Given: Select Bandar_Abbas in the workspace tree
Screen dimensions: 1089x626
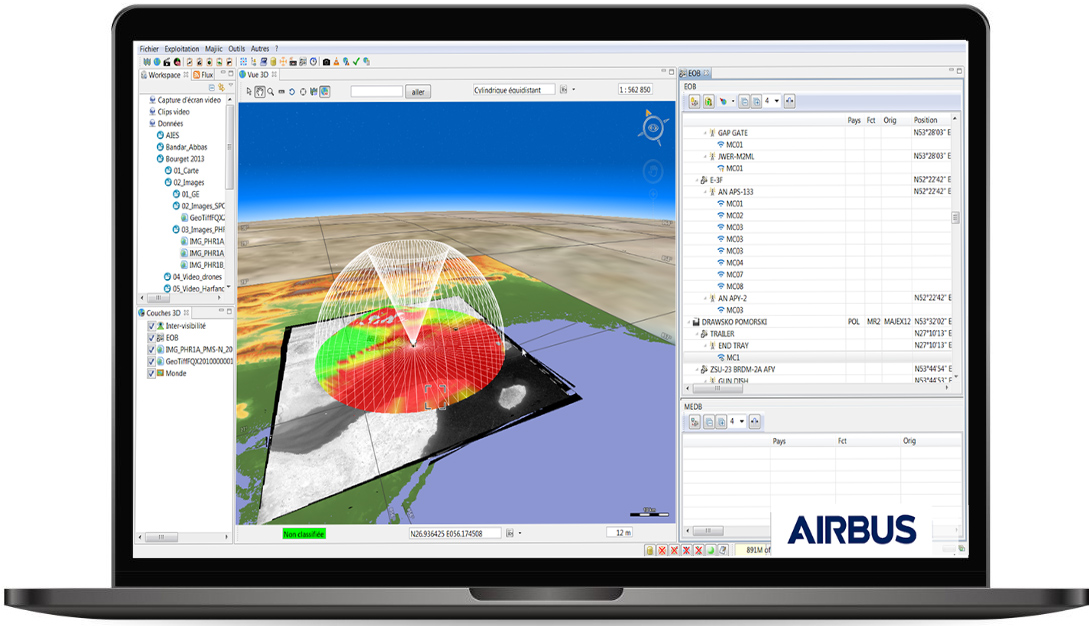Looking at the screenshot, I should [186, 147].
